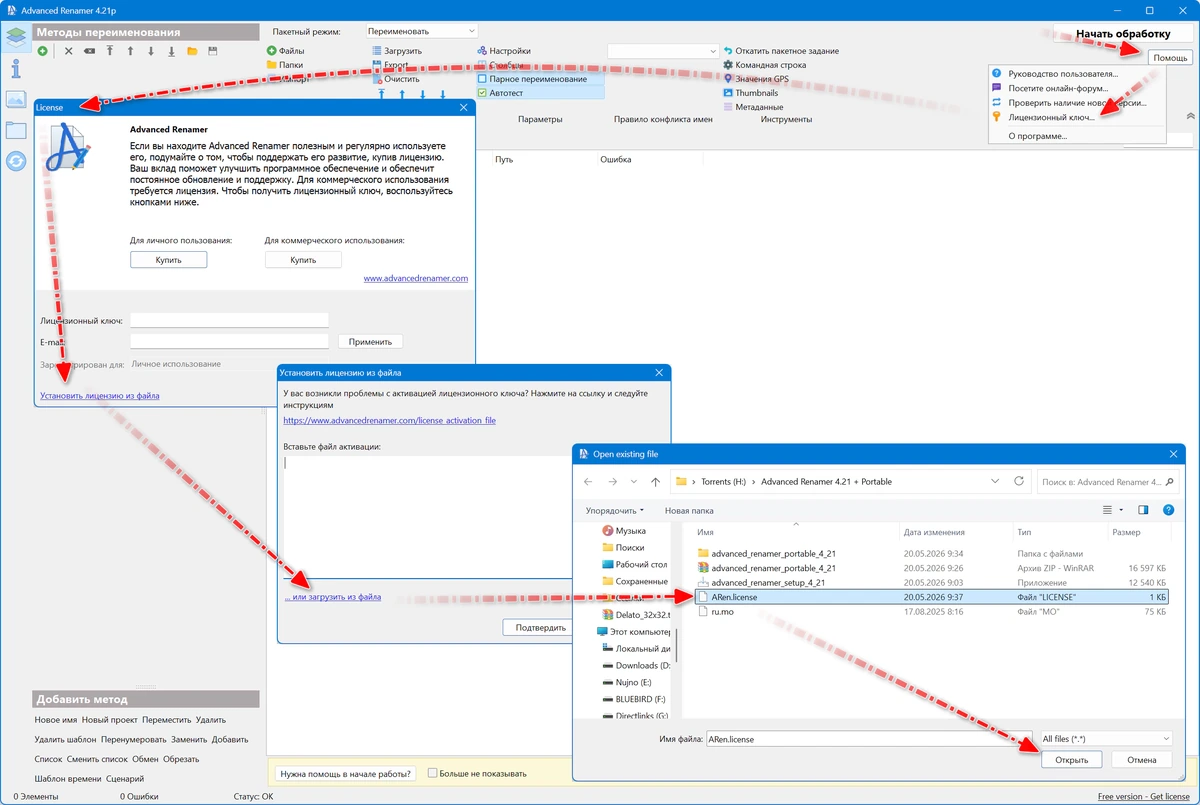
Task: Click Очистить to clear the list
Action: (x=395, y=79)
